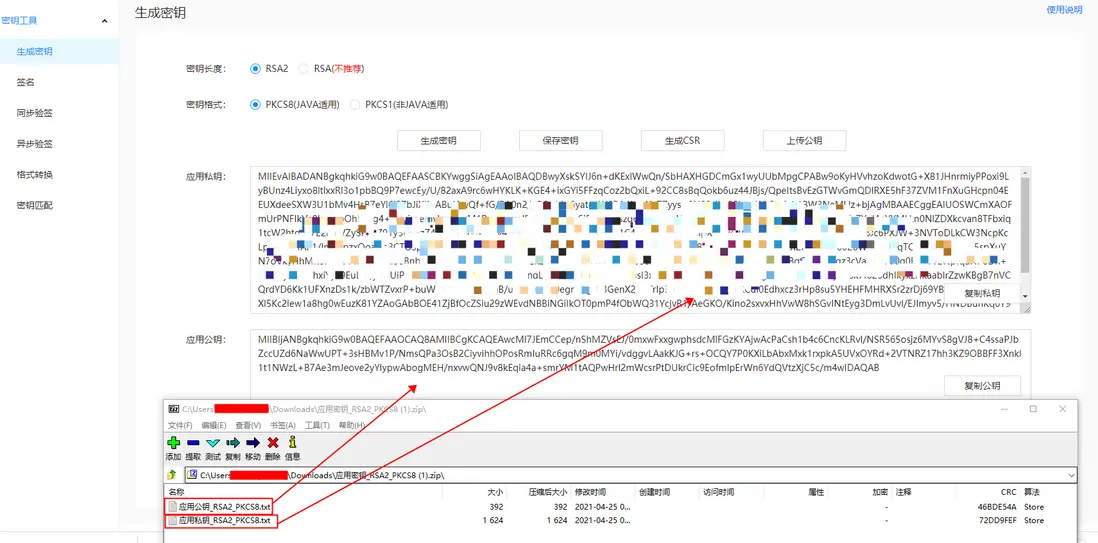Image resolution: width=1098 pixels, height=543 pixels.
Task: Click the 复制私钥 button
Action: coord(982,294)
